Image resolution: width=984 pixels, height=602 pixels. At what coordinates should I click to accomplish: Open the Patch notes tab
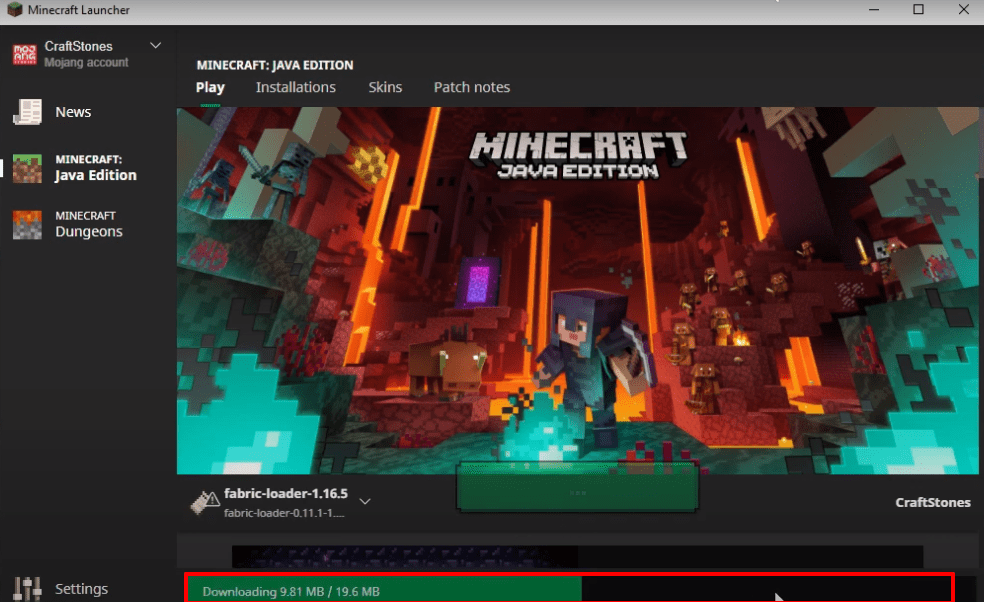coord(472,87)
